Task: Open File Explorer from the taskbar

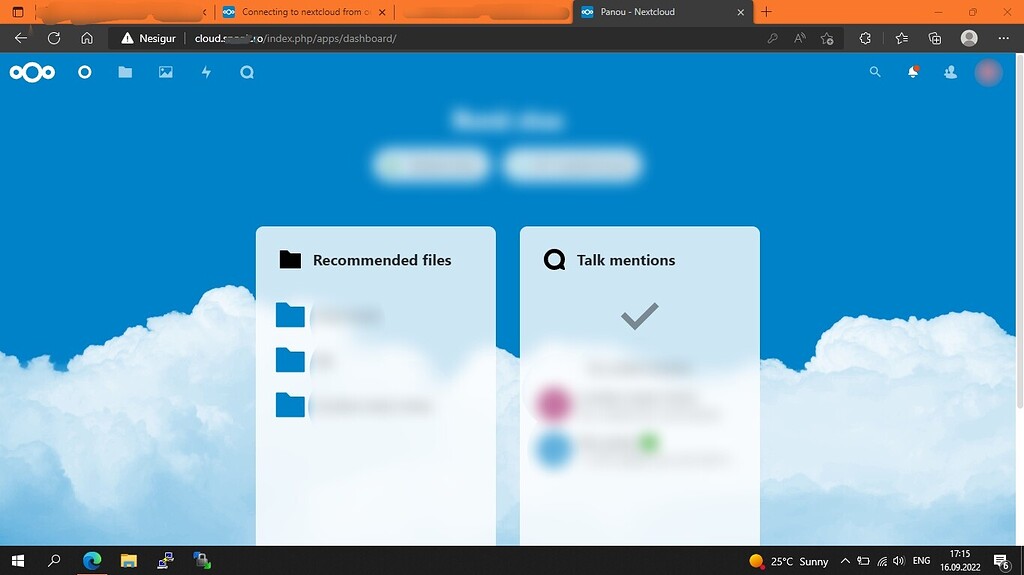Action: pyautogui.click(x=128, y=561)
